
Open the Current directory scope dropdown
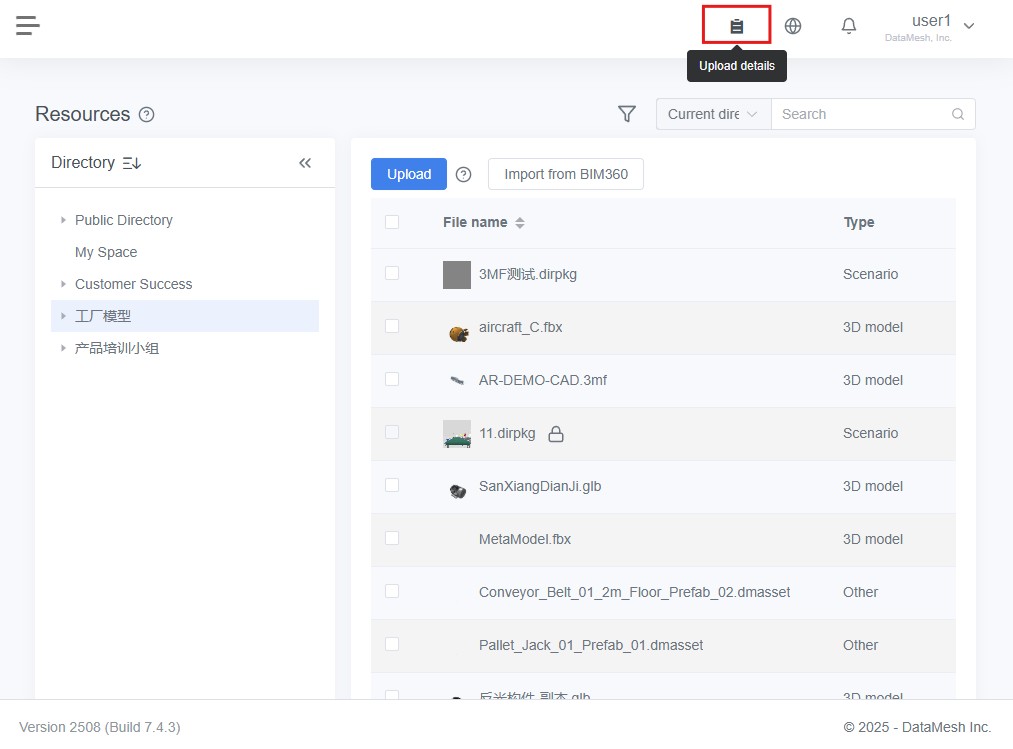click(713, 114)
